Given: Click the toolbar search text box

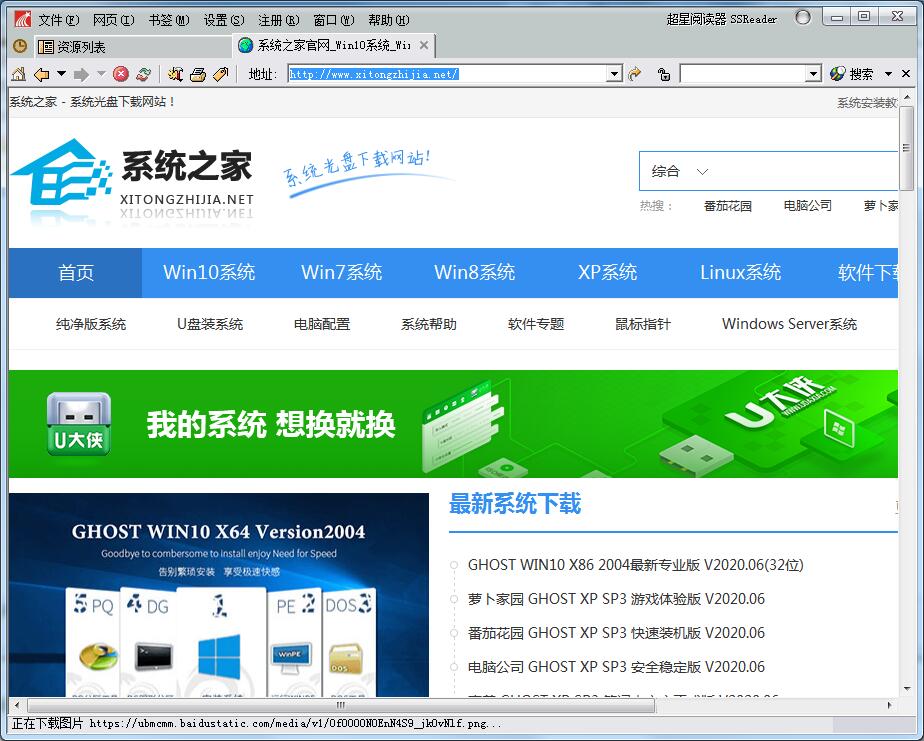Looking at the screenshot, I should pyautogui.click(x=743, y=74).
